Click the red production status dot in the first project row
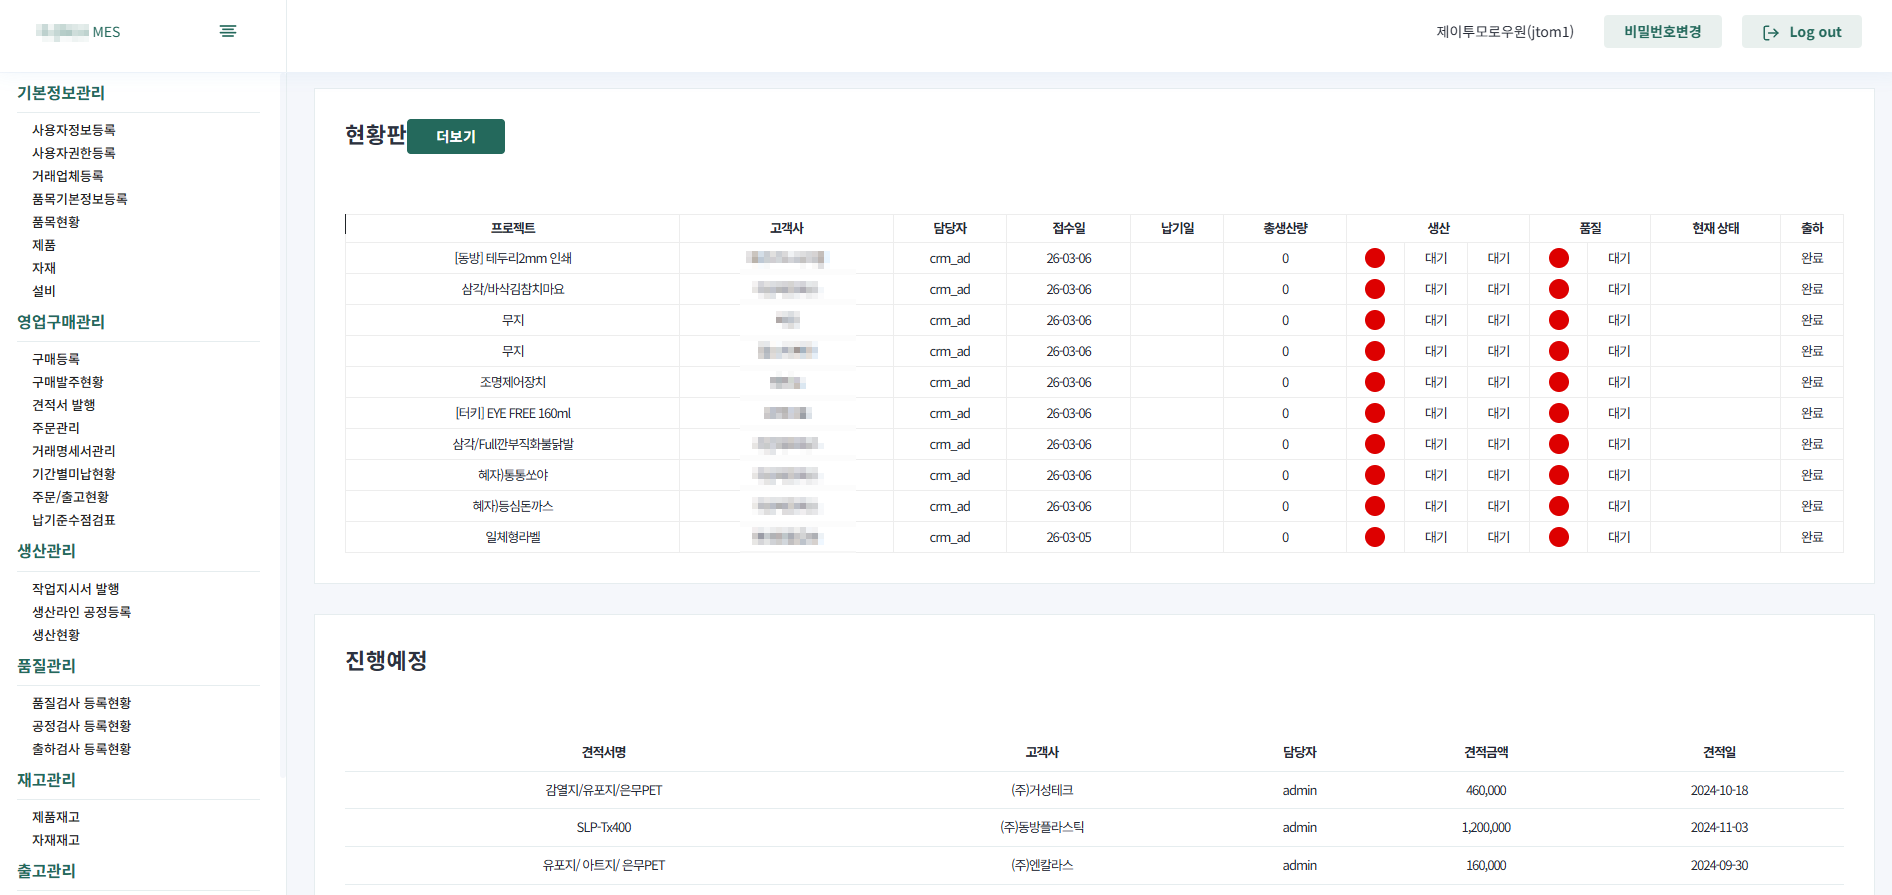The width and height of the screenshot is (1892, 895). [1375, 258]
